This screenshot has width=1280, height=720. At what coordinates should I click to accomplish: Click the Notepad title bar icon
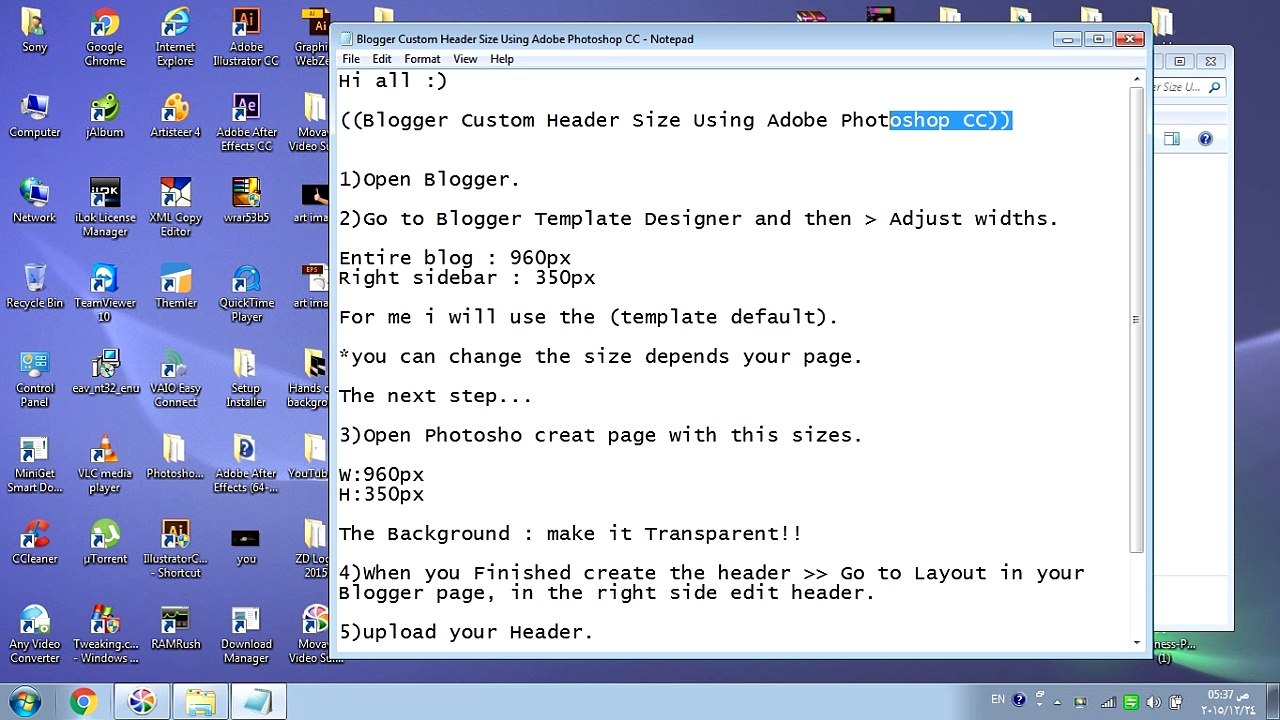(x=347, y=39)
